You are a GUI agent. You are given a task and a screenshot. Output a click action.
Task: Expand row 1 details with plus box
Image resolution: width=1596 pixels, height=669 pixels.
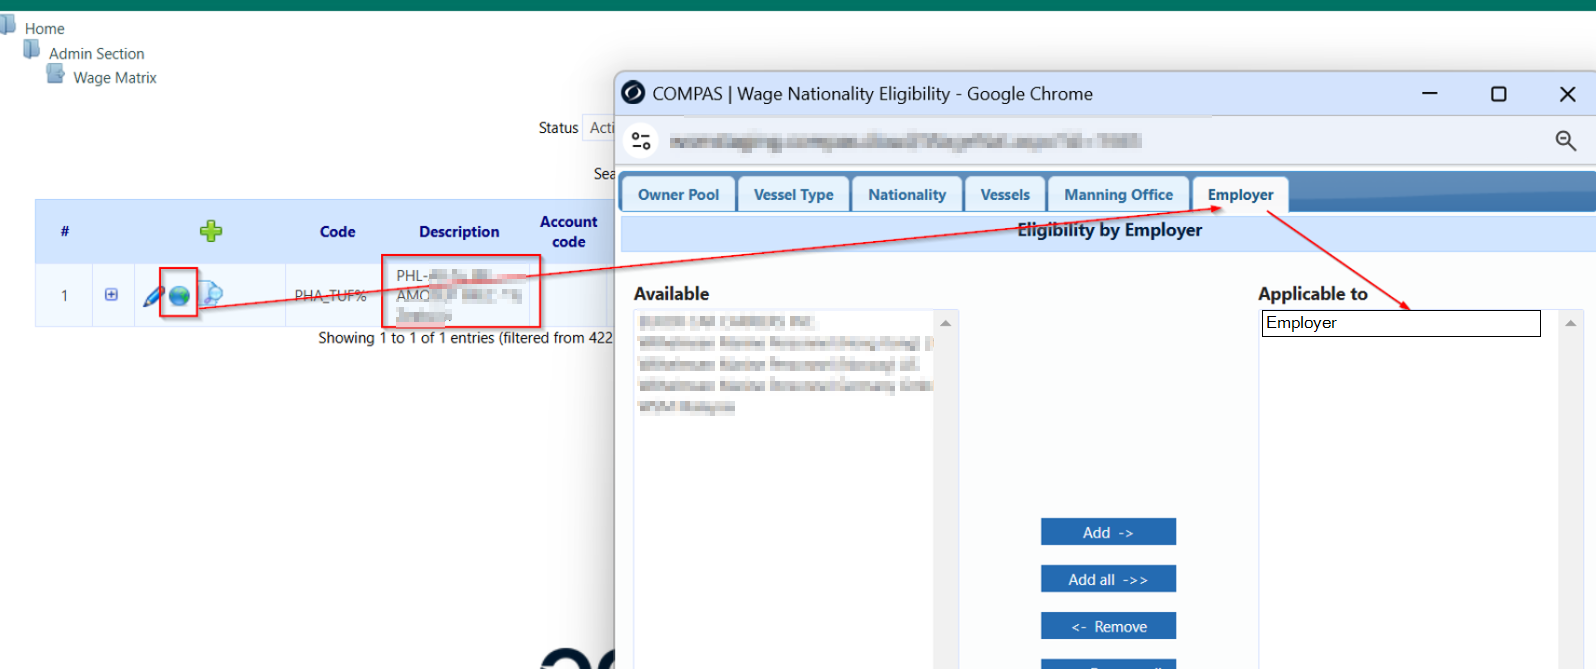click(111, 295)
